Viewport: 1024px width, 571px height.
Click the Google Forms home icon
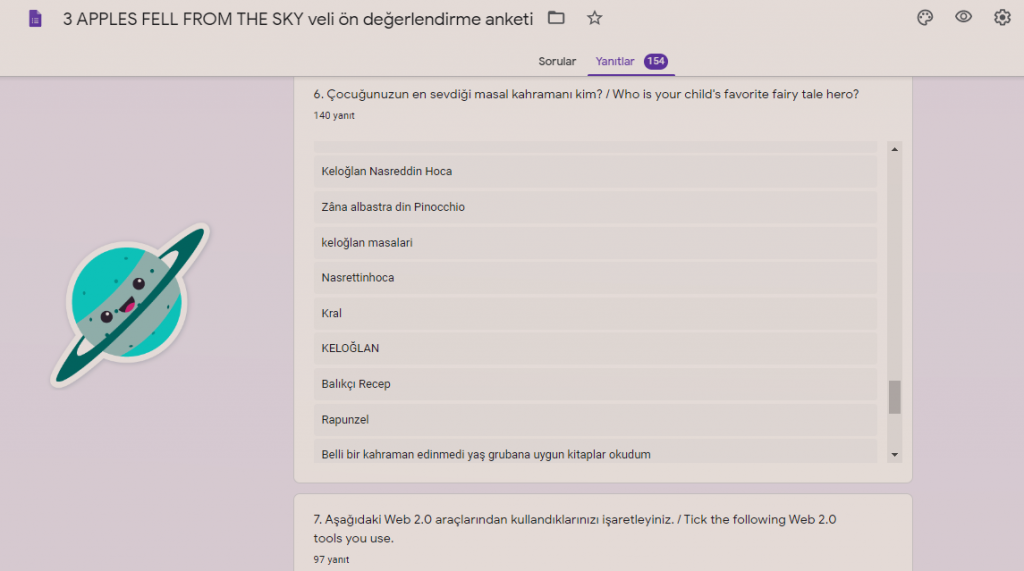(x=35, y=18)
